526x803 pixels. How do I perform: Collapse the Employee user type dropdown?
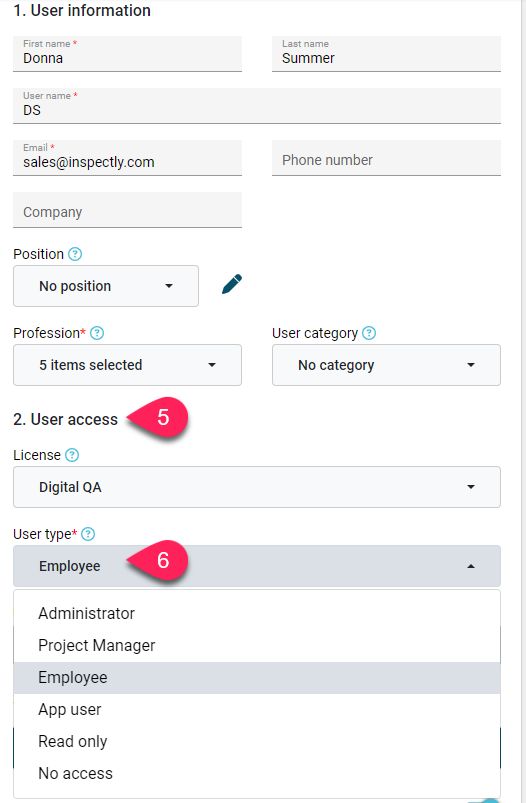(x=257, y=566)
